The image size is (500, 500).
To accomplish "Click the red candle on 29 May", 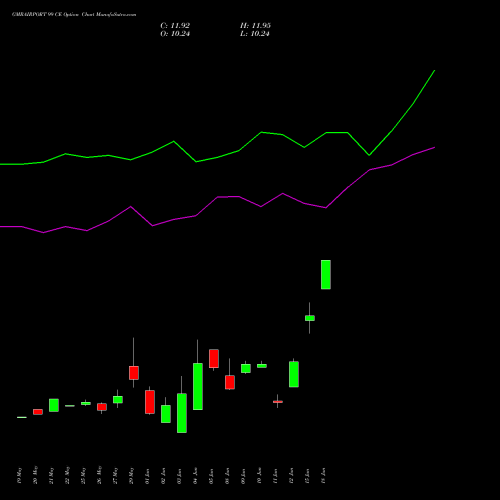I will 134,373.
